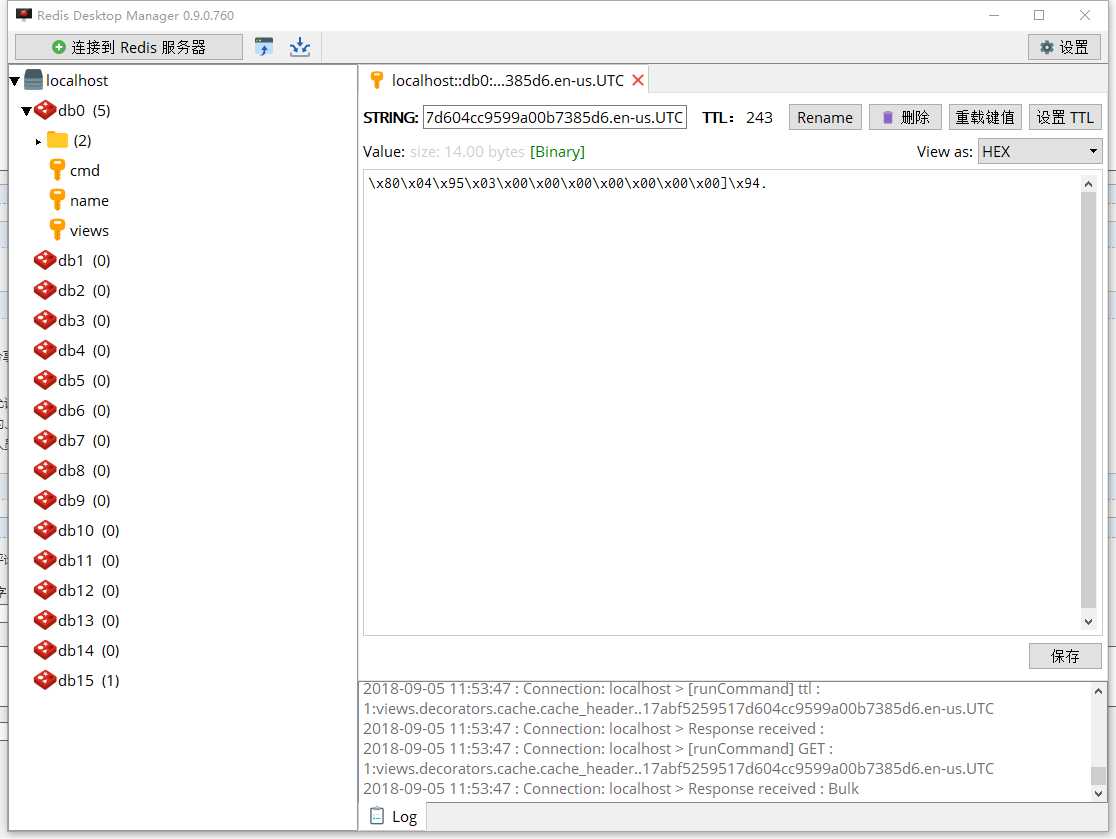This screenshot has width=1116, height=839.
Task: Open db3 database icon
Action: coord(45,320)
